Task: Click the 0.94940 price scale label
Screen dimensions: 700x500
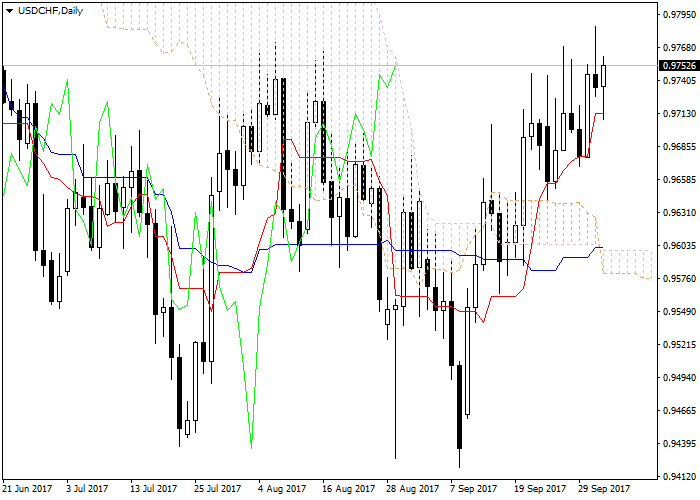Action: [x=679, y=378]
